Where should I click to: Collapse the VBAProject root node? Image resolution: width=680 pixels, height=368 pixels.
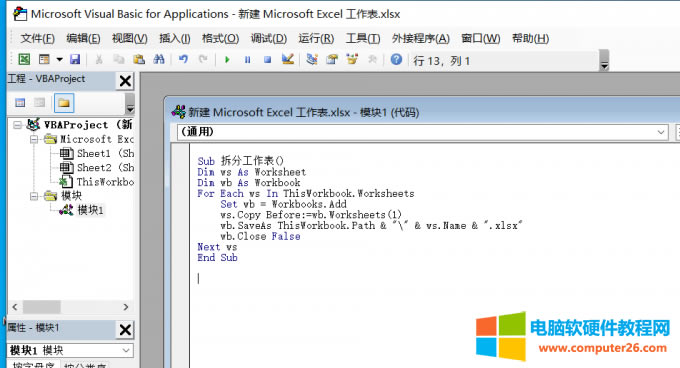click(x=17, y=125)
